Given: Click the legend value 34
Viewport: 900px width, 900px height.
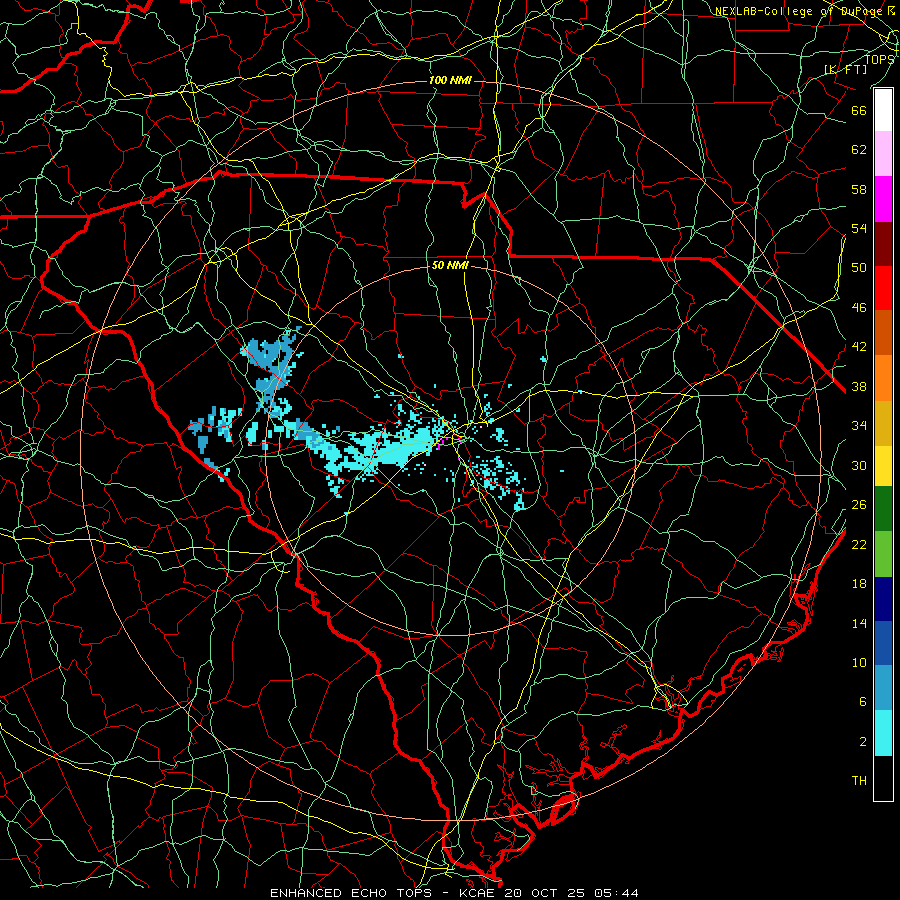Looking at the screenshot, I should click(x=859, y=426).
